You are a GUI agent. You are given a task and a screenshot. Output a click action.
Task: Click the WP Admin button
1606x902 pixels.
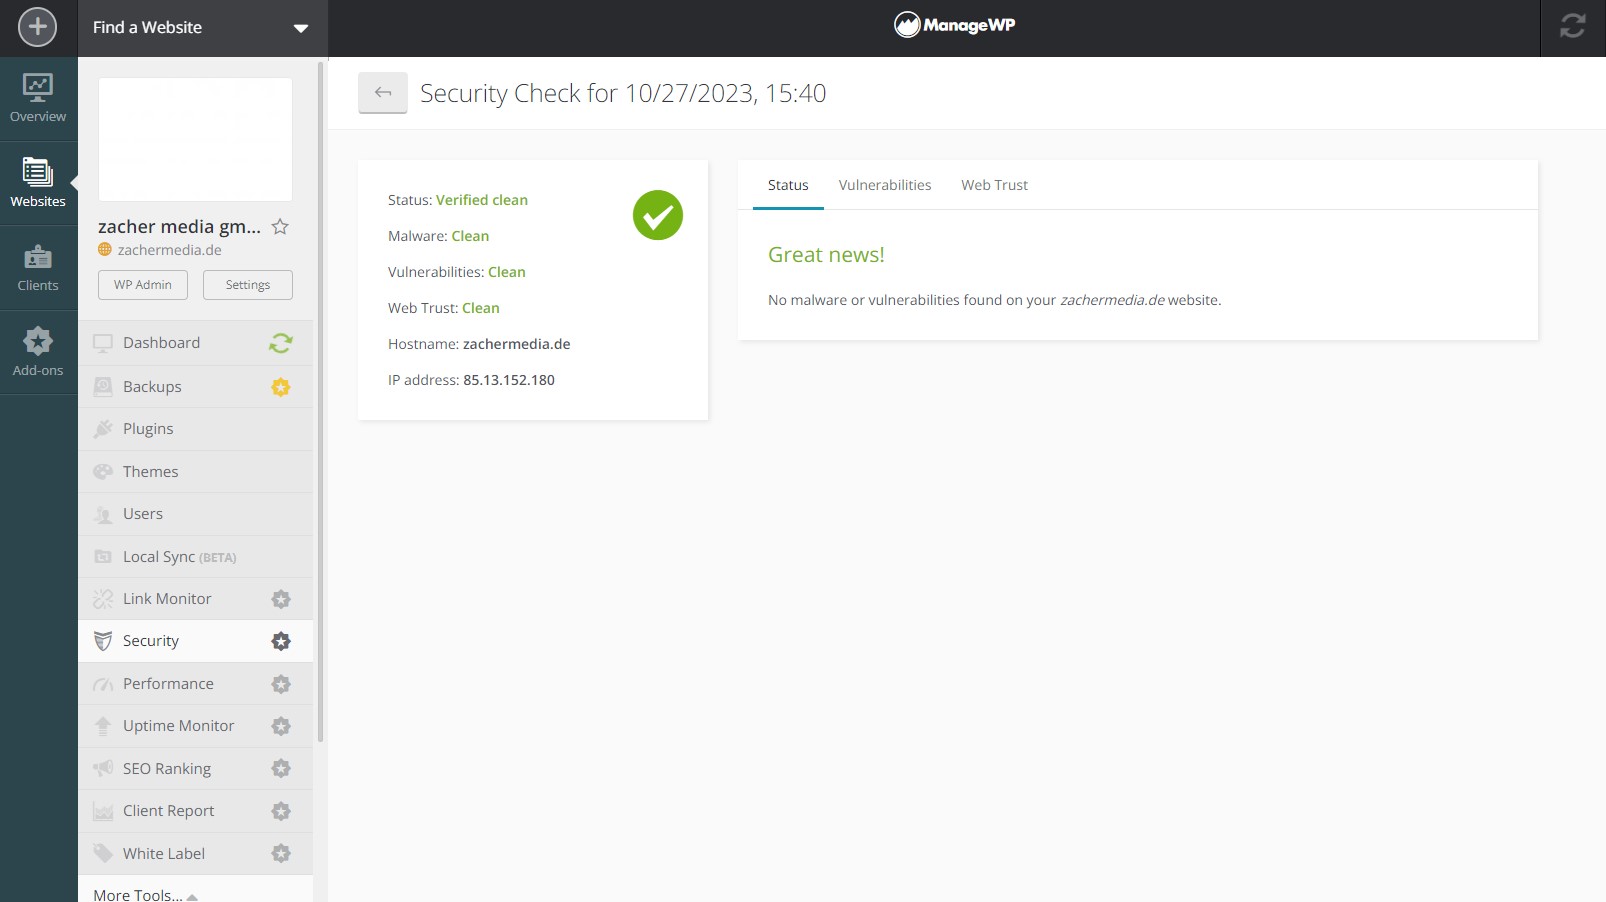(143, 285)
